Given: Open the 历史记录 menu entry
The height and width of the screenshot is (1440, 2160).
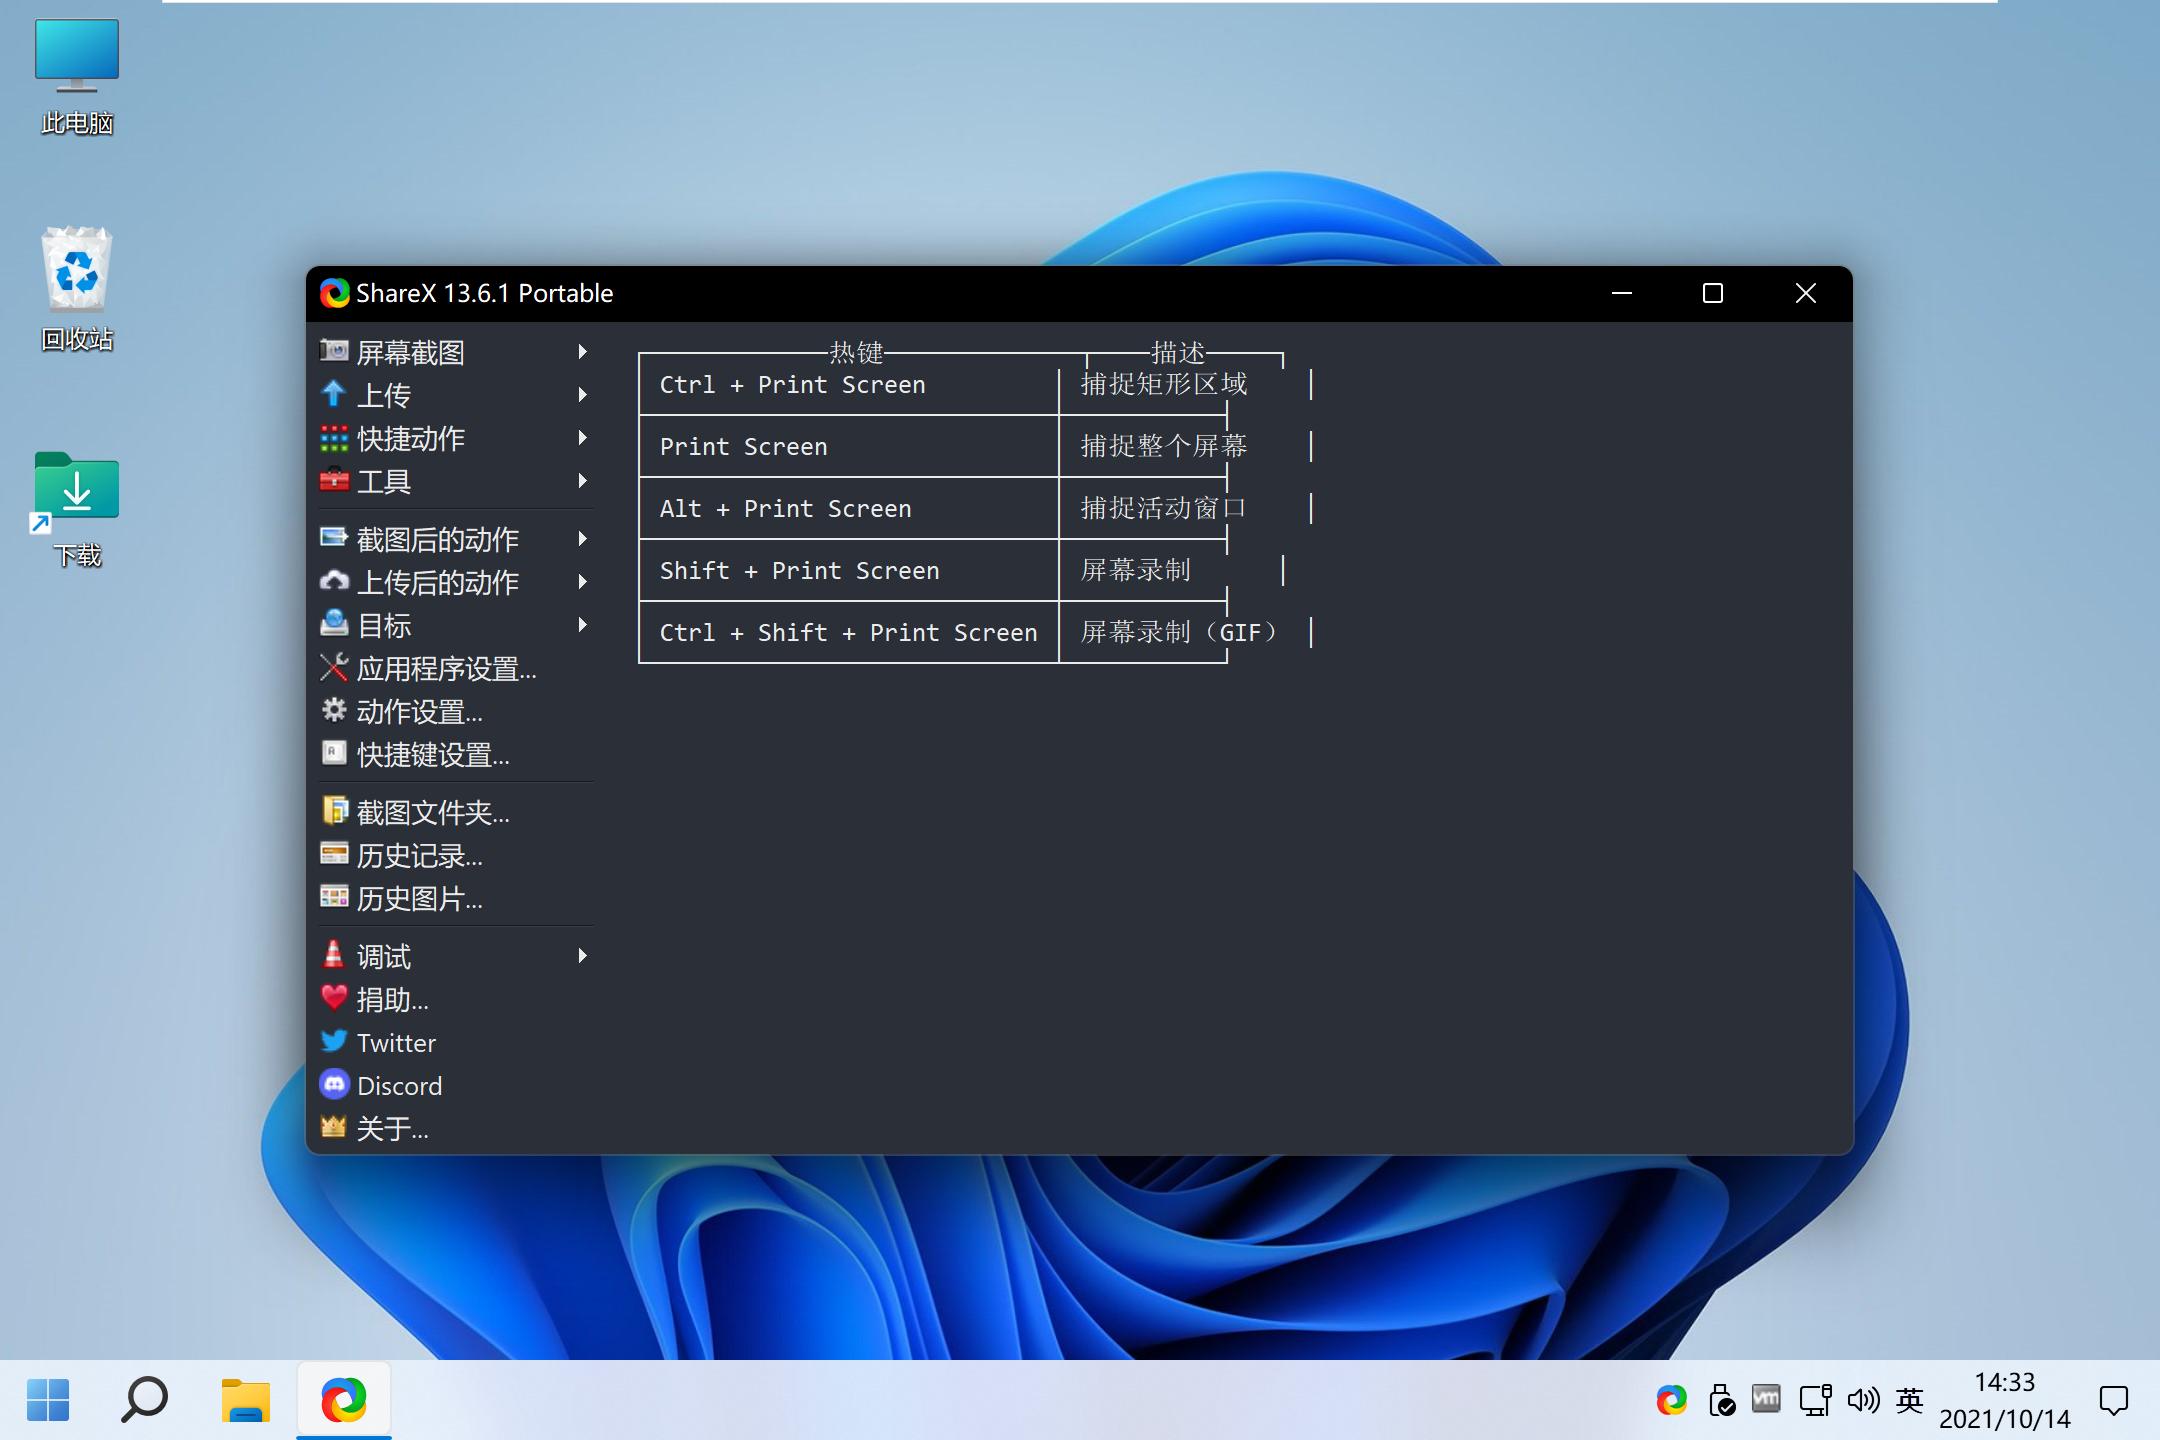Looking at the screenshot, I should [418, 855].
